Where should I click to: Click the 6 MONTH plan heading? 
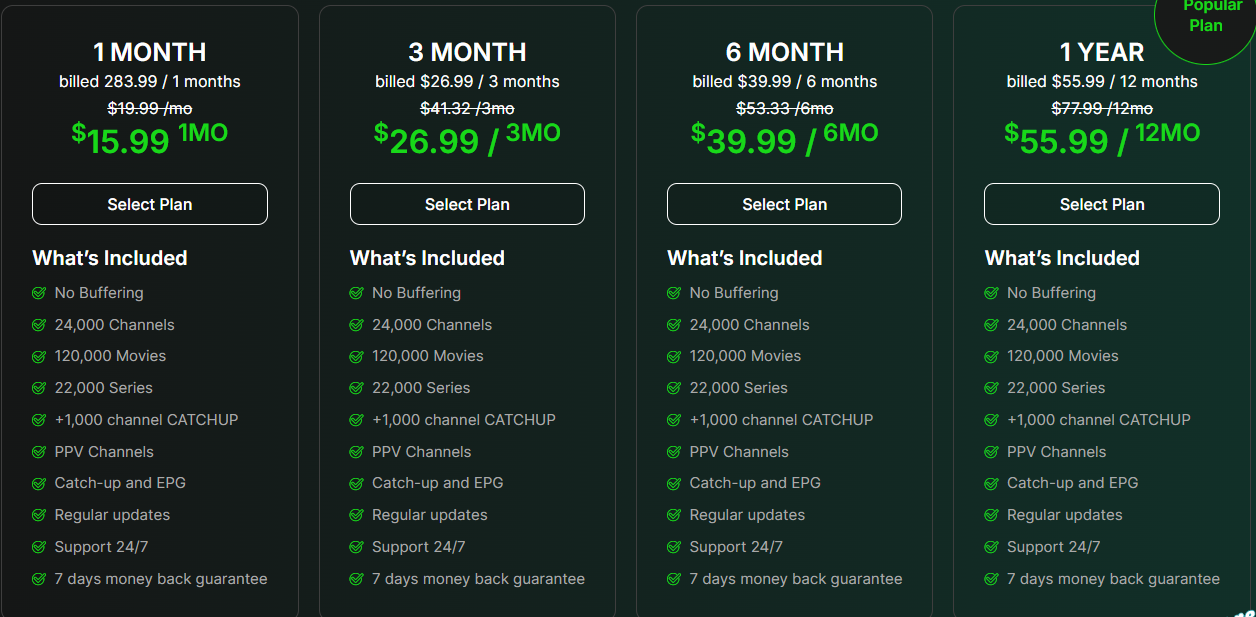click(x=784, y=52)
